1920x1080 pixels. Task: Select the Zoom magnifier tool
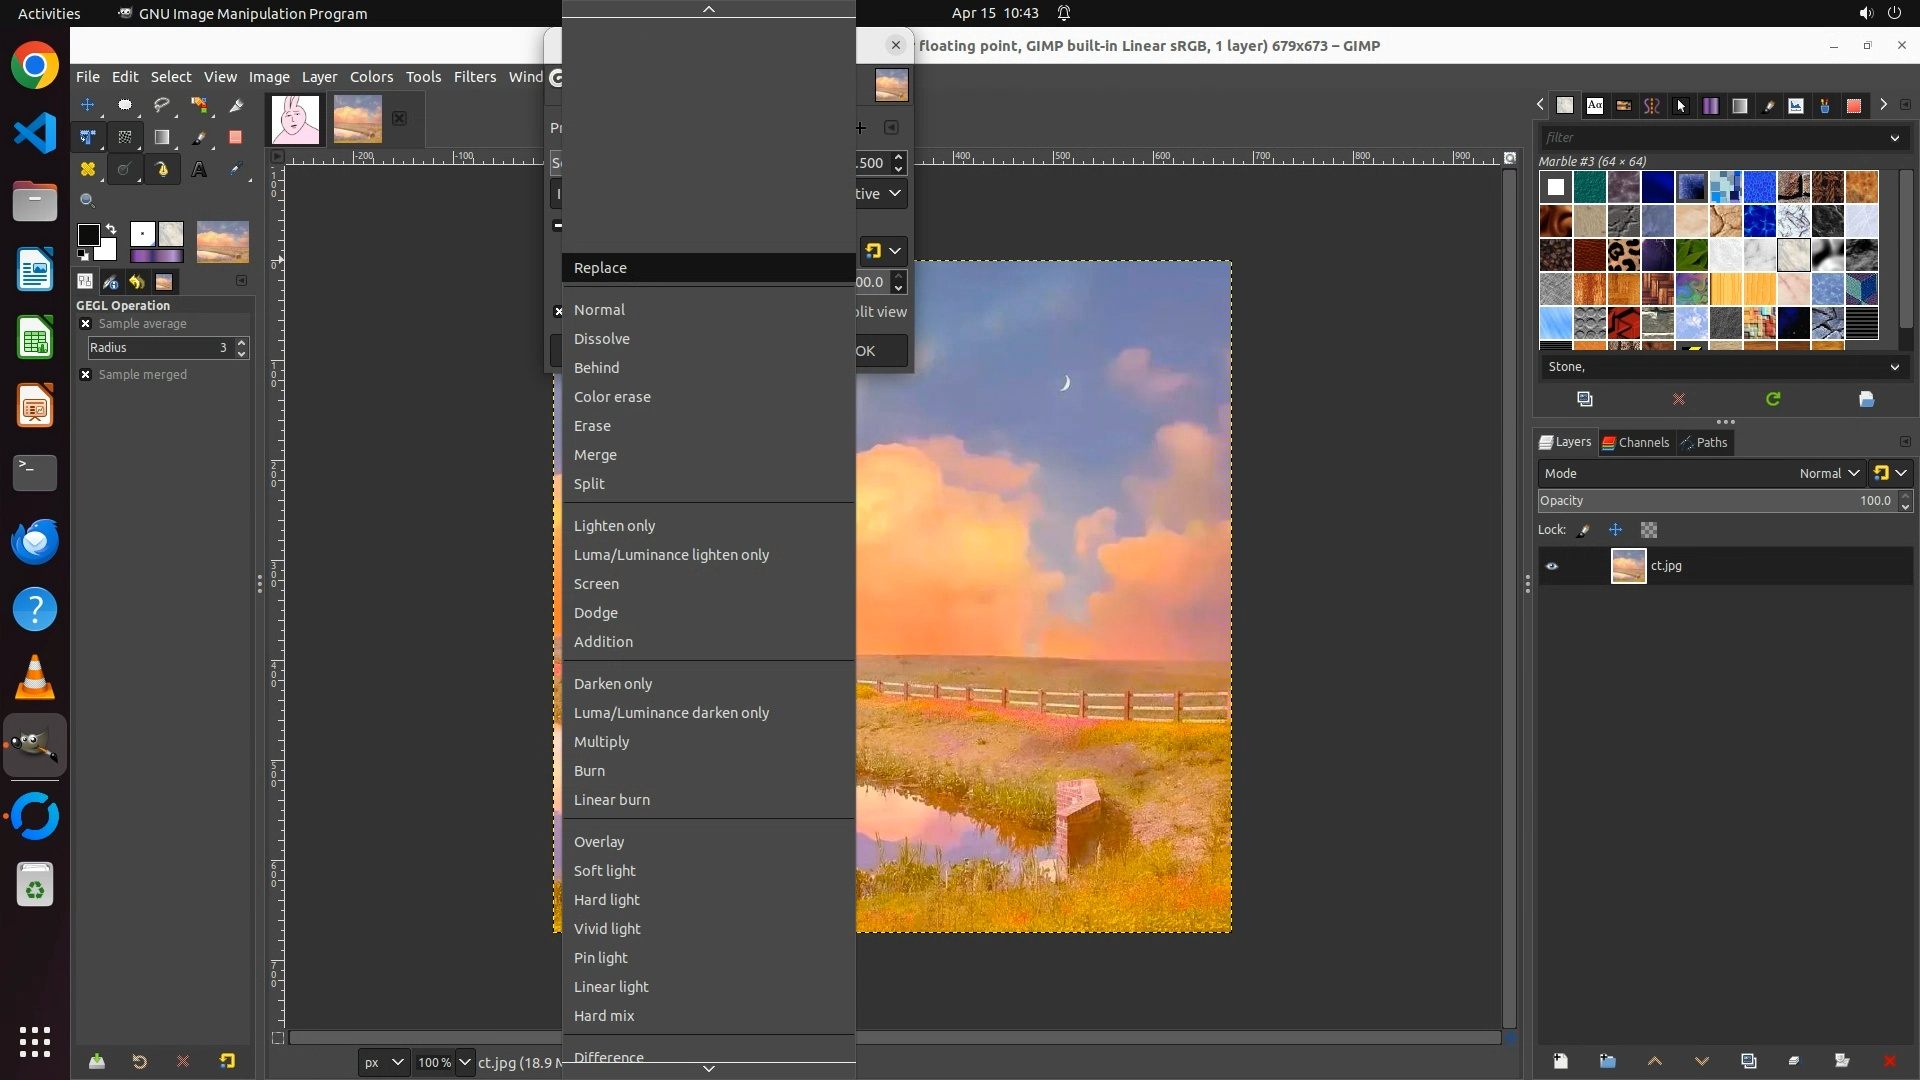[x=88, y=201]
